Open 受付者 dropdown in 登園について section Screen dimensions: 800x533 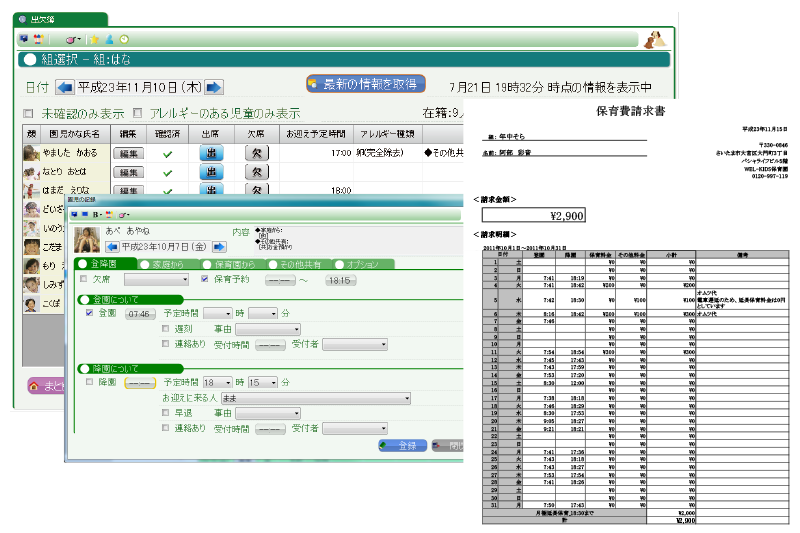pos(355,345)
